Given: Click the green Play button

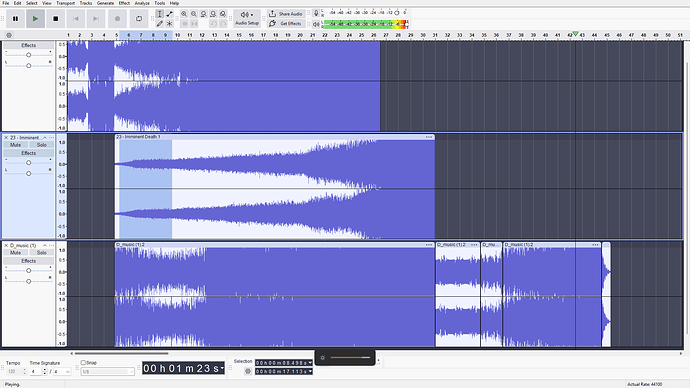Looking at the screenshot, I should 35,18.
